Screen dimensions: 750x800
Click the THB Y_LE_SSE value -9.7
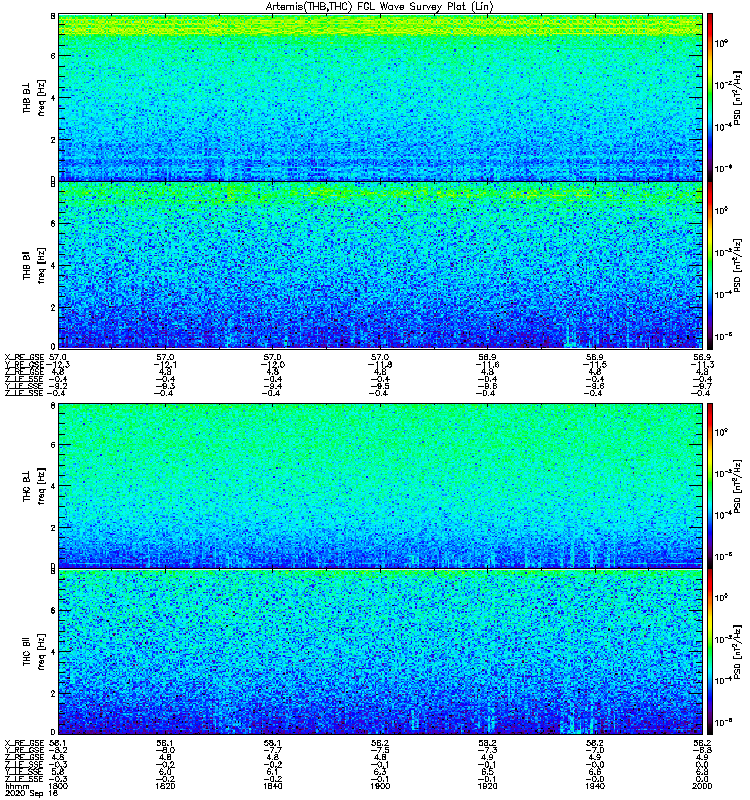coord(702,386)
